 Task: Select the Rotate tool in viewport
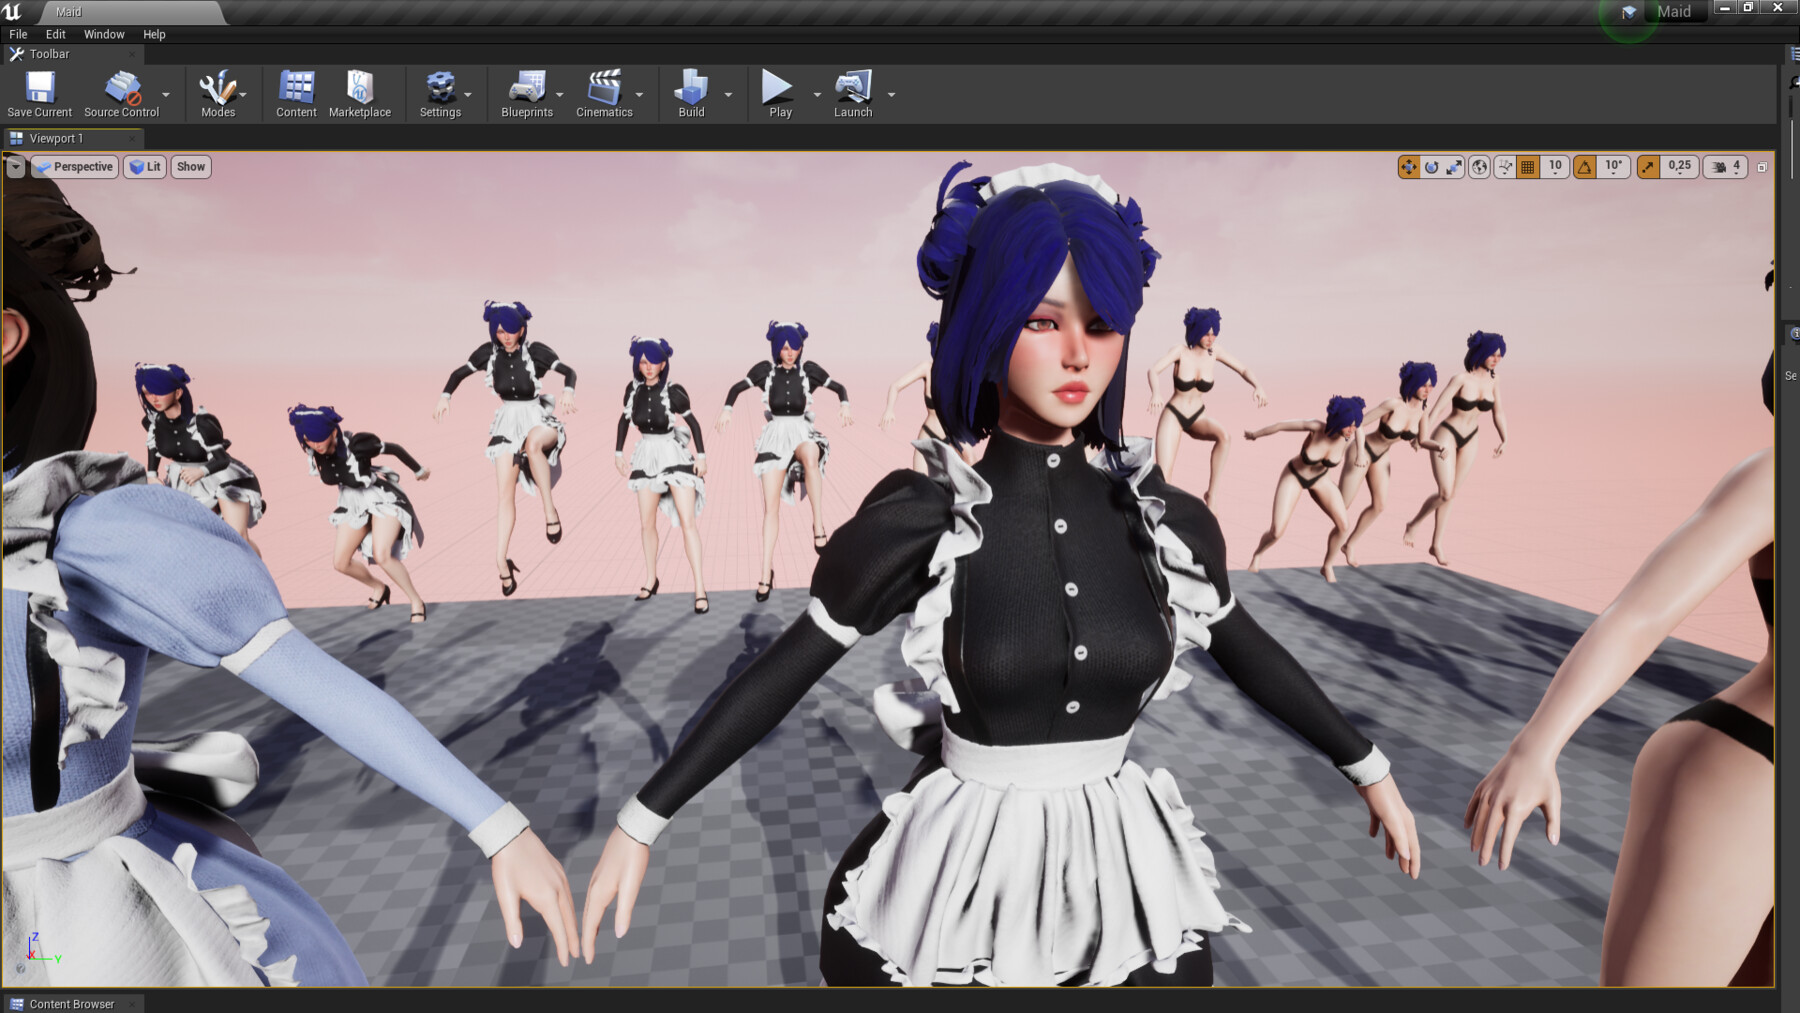tap(1432, 167)
